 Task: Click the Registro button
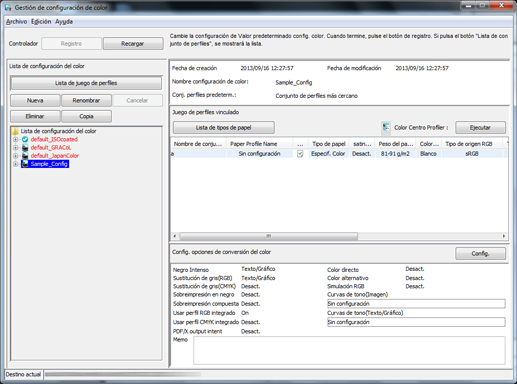71,44
